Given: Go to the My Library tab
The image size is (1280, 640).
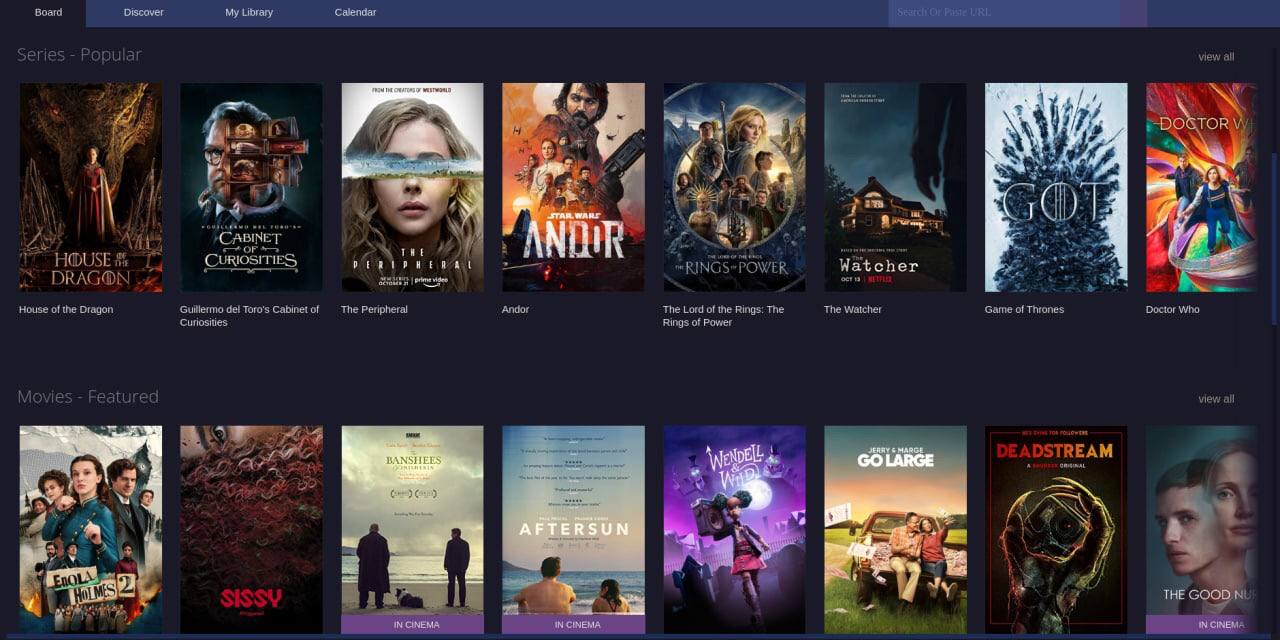Looking at the screenshot, I should point(249,12).
